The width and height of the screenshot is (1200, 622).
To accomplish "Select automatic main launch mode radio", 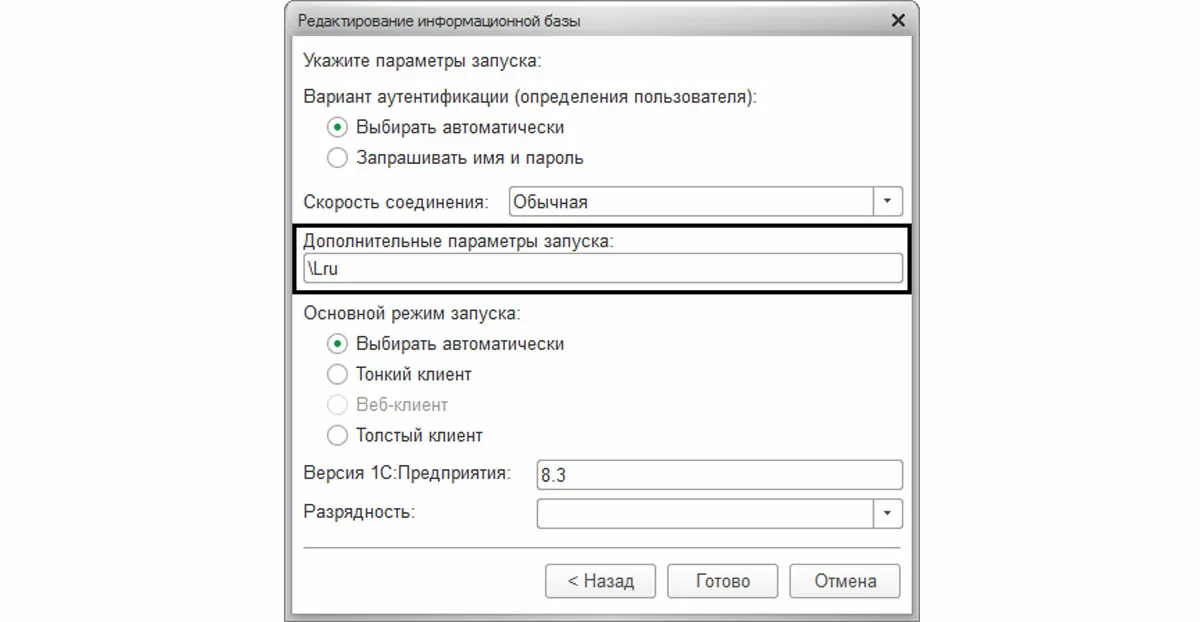I will tap(338, 344).
